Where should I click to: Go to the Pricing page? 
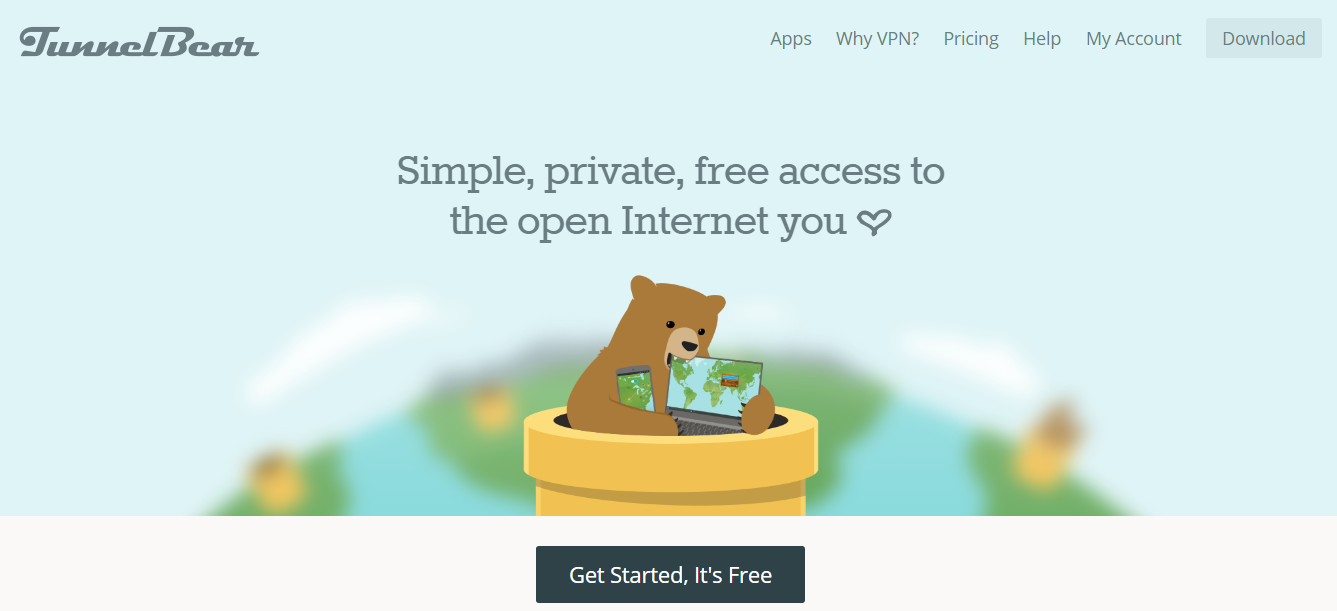(971, 38)
